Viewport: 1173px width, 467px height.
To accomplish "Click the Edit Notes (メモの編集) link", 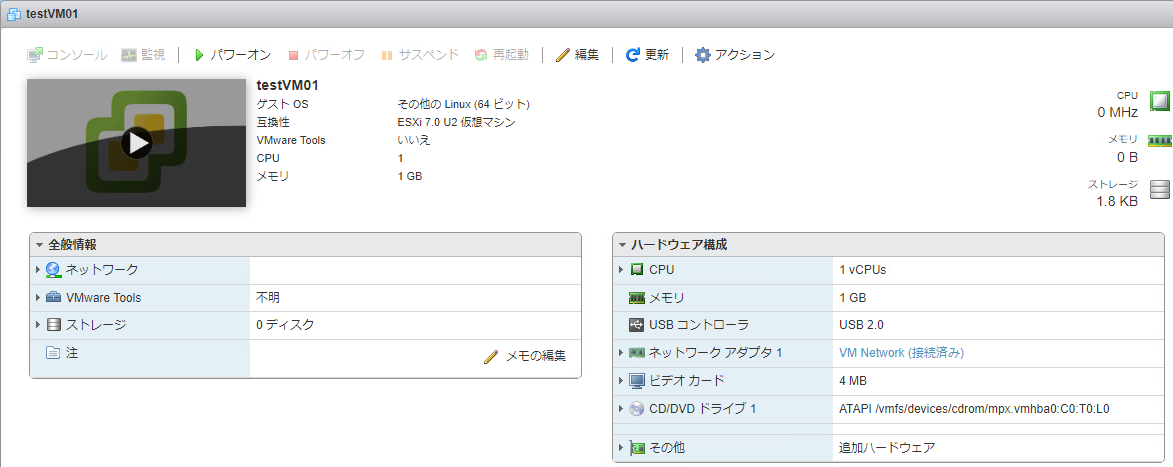I will (525, 356).
